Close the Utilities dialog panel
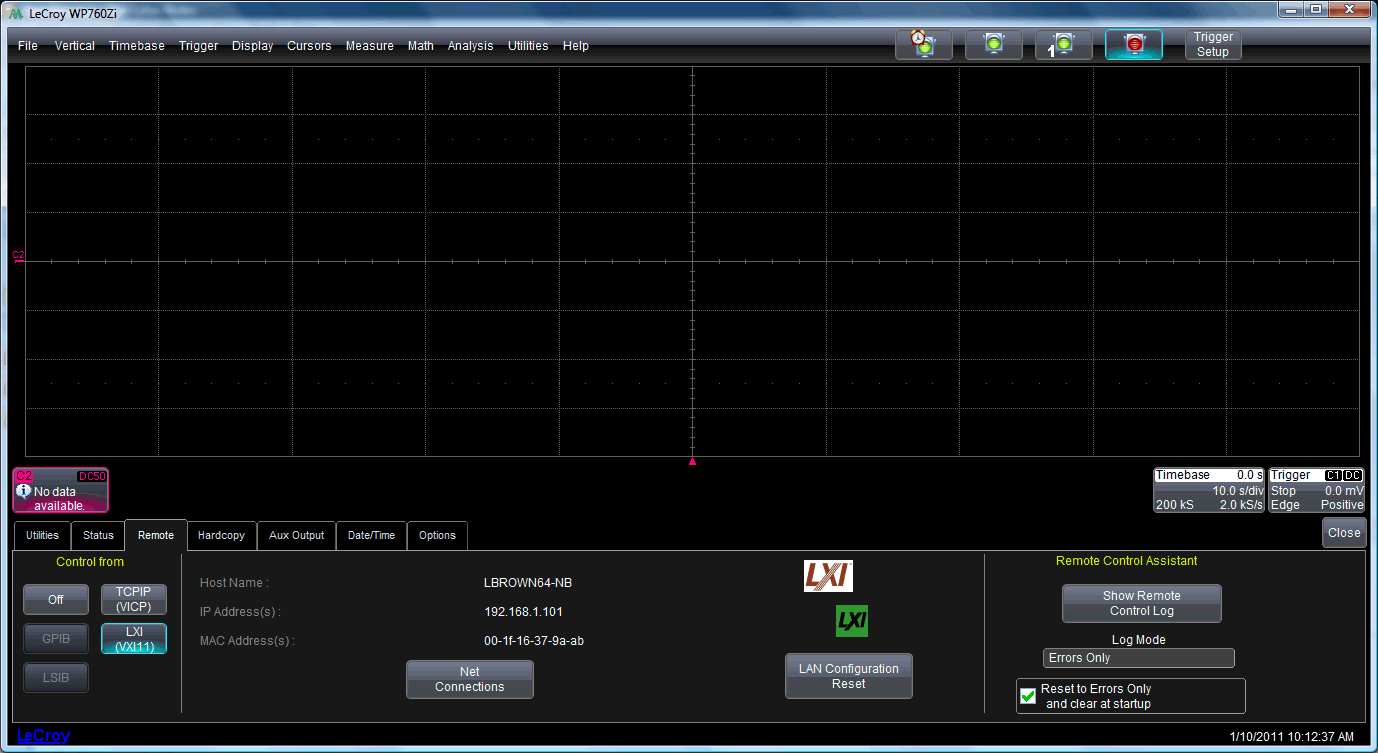The width and height of the screenshot is (1378, 753). [x=1344, y=533]
